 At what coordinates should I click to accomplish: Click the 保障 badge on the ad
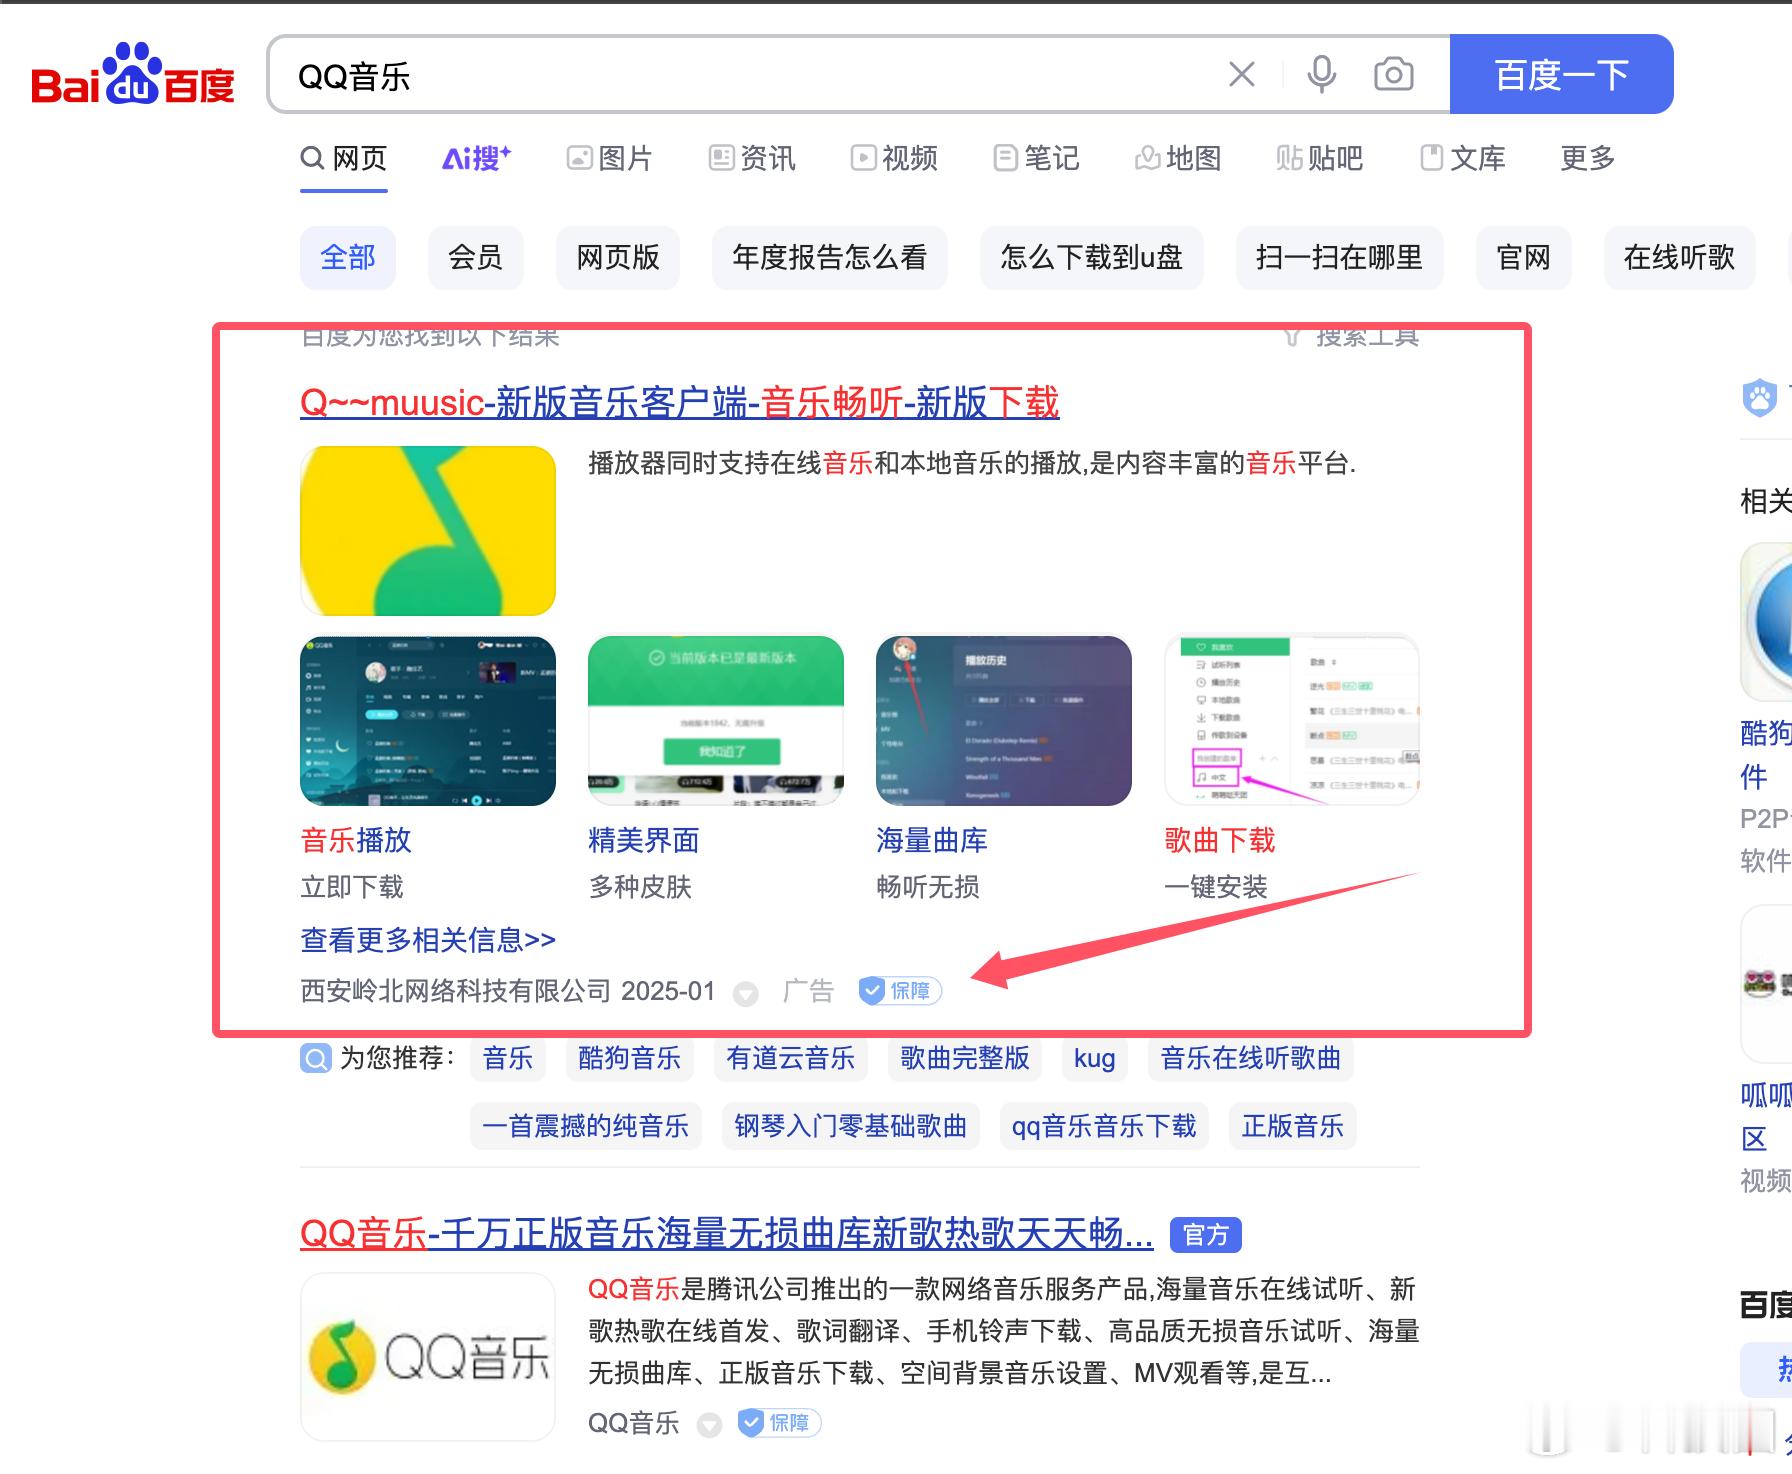coord(900,991)
